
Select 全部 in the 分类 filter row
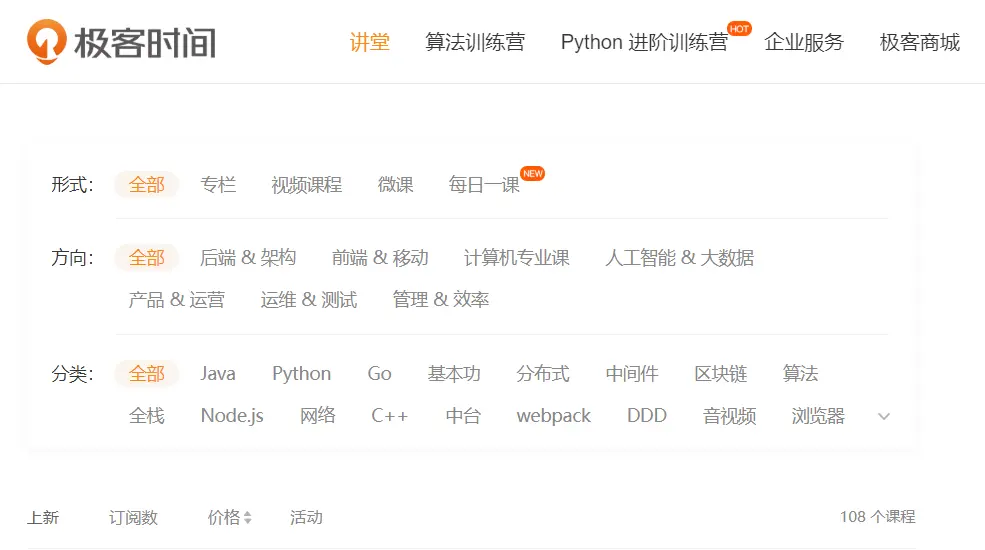(x=146, y=374)
